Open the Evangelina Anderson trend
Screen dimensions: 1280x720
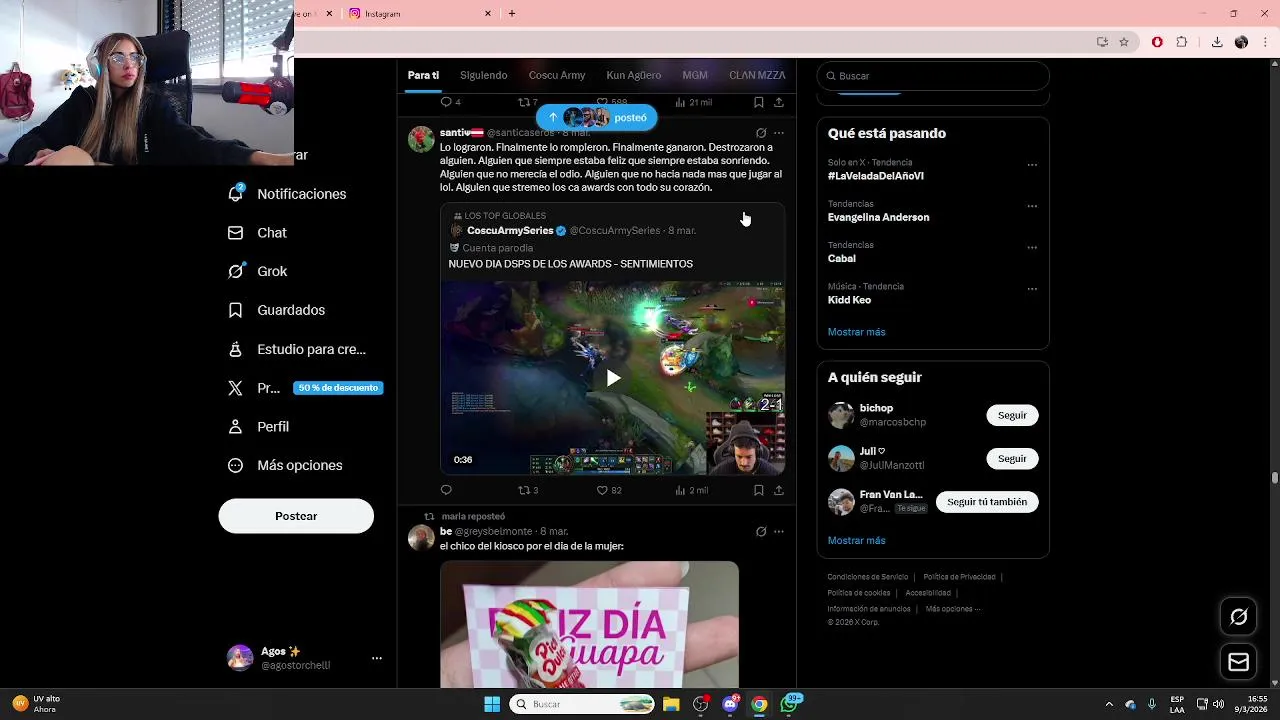click(x=879, y=217)
